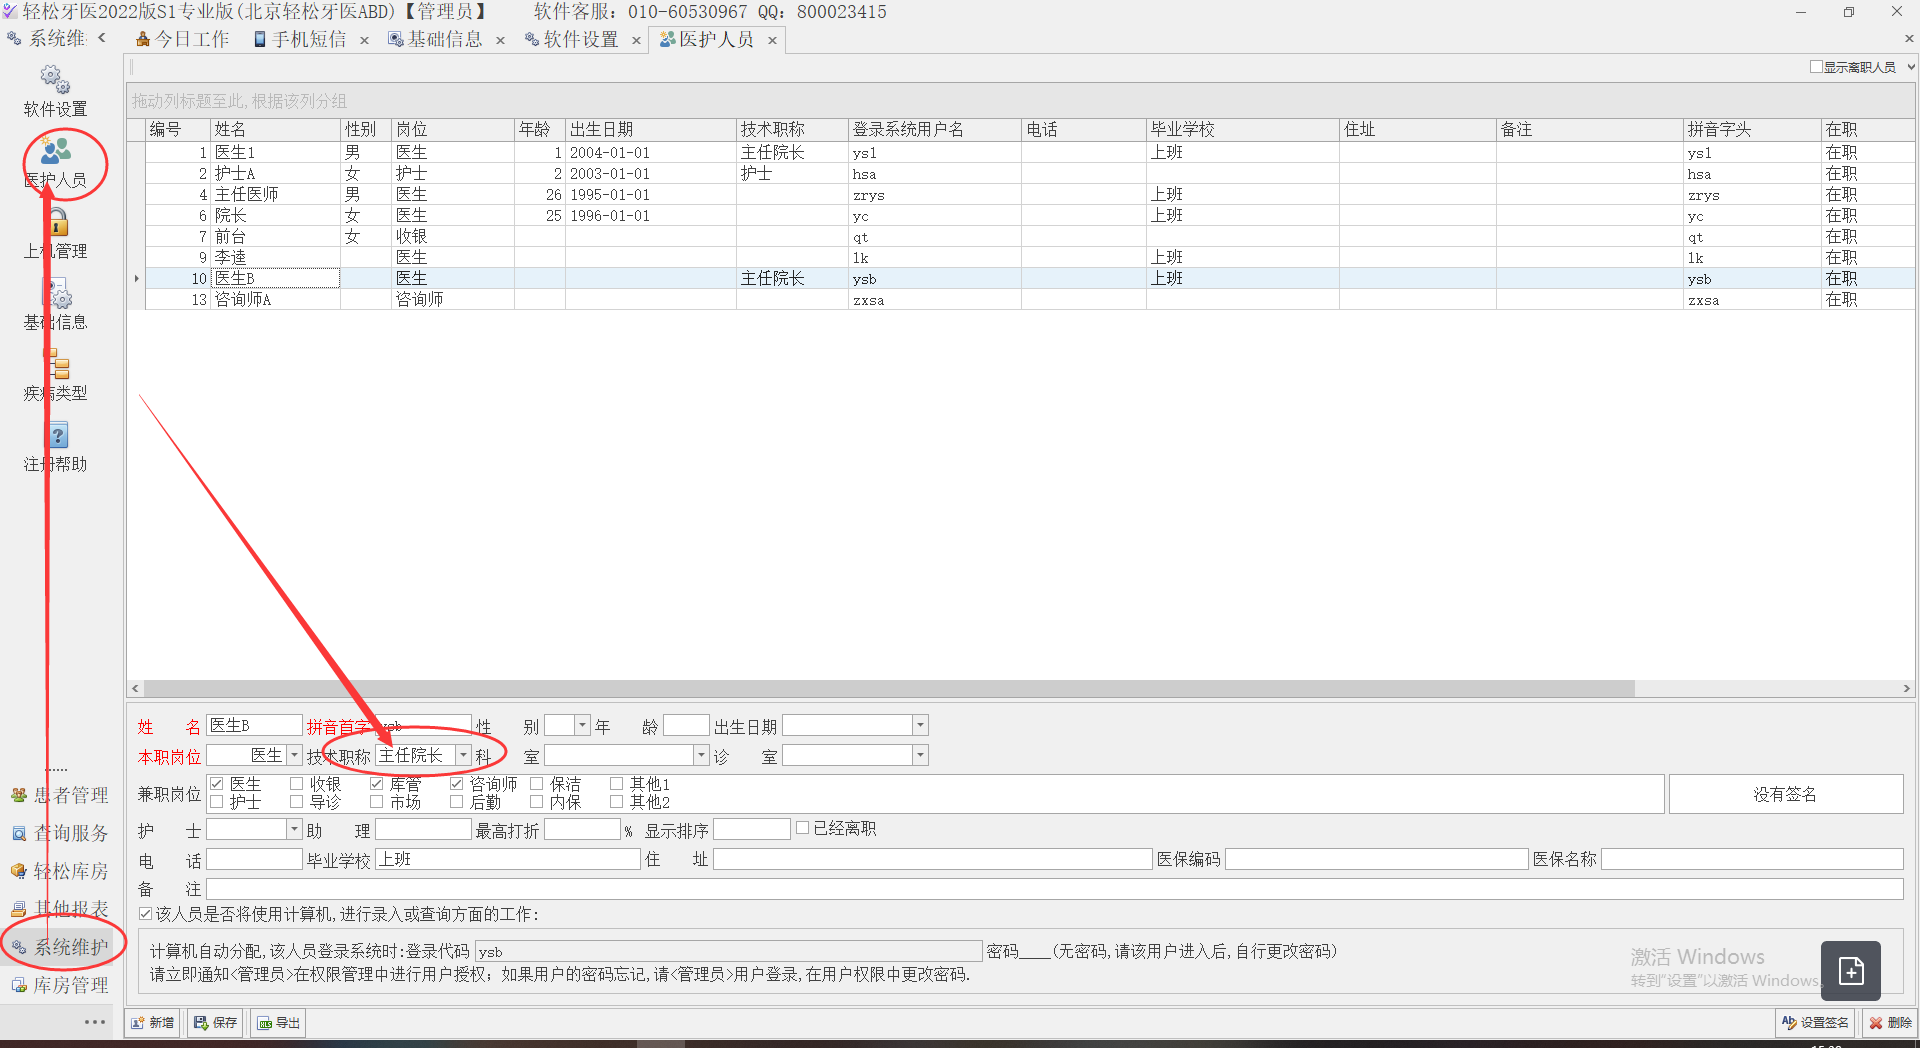Click the 登录代码 field showing ysb
Viewport: 1920px width, 1048px height.
pos(729,951)
